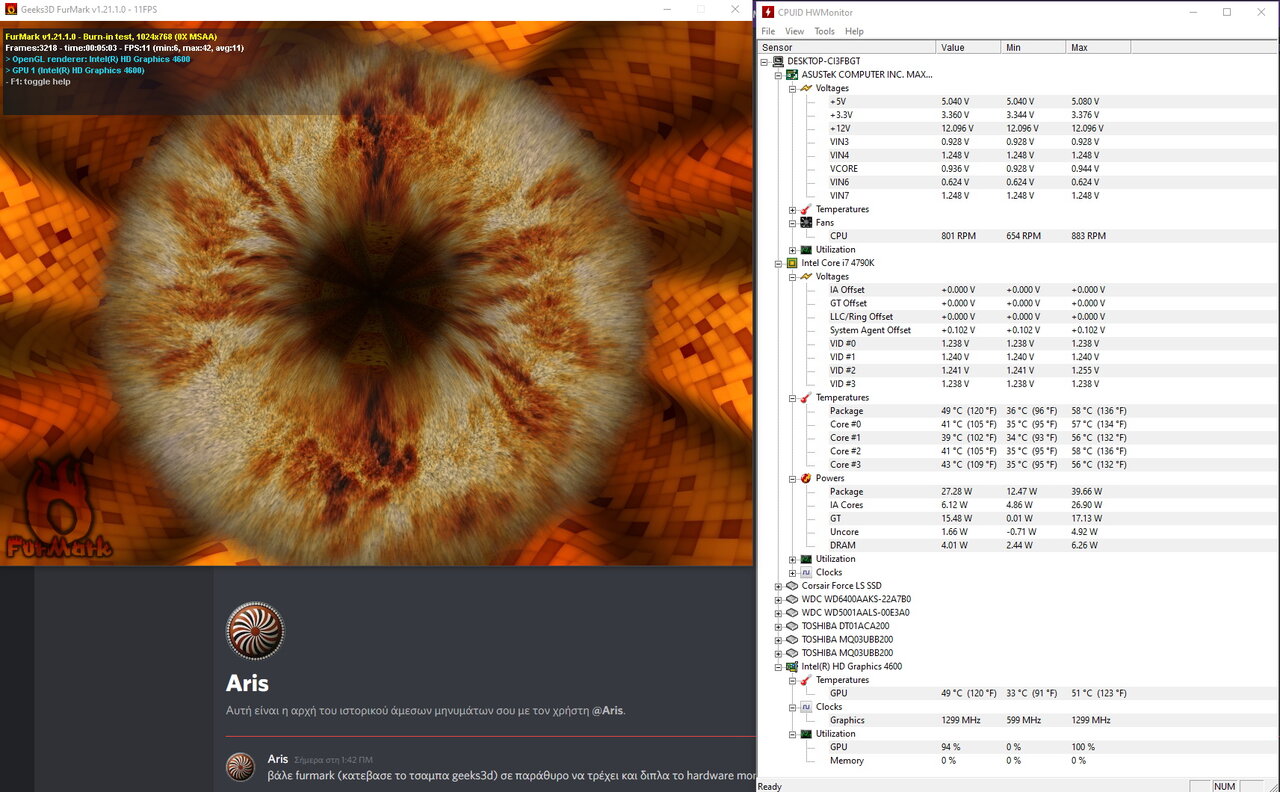The width and height of the screenshot is (1280, 792).
Task: Collapse the motherboard Voltages section
Action: [x=793, y=88]
